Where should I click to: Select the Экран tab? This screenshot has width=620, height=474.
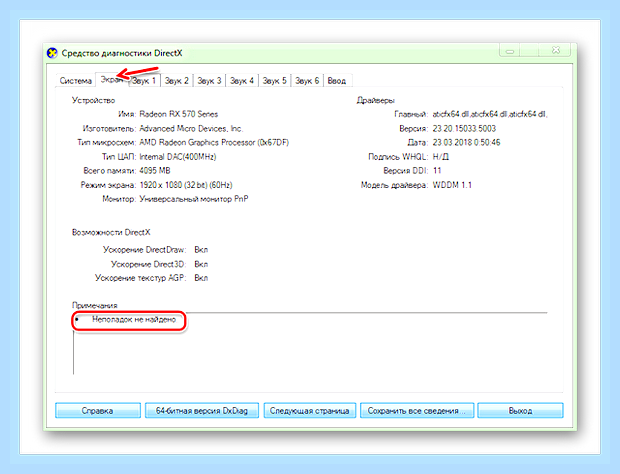pos(112,79)
